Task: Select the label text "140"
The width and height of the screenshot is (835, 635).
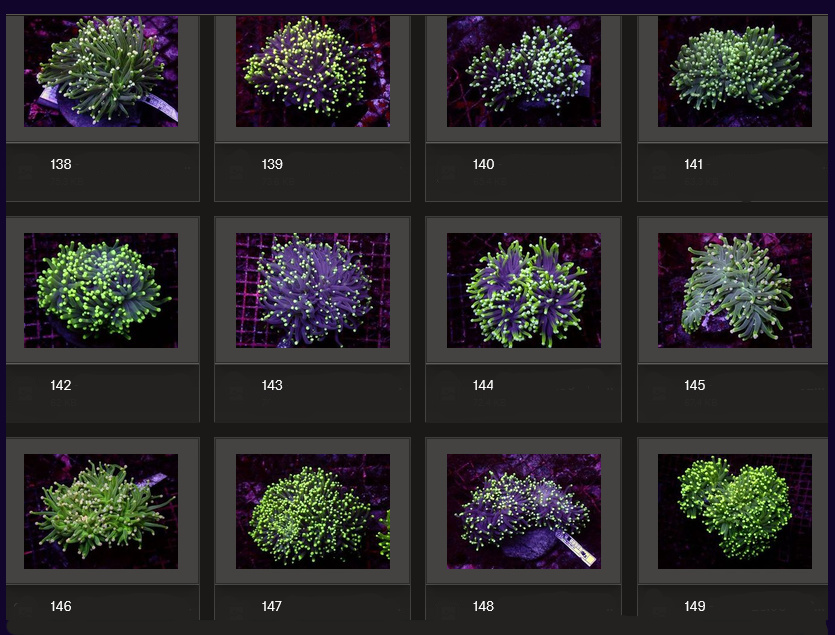Action: pyautogui.click(x=484, y=164)
